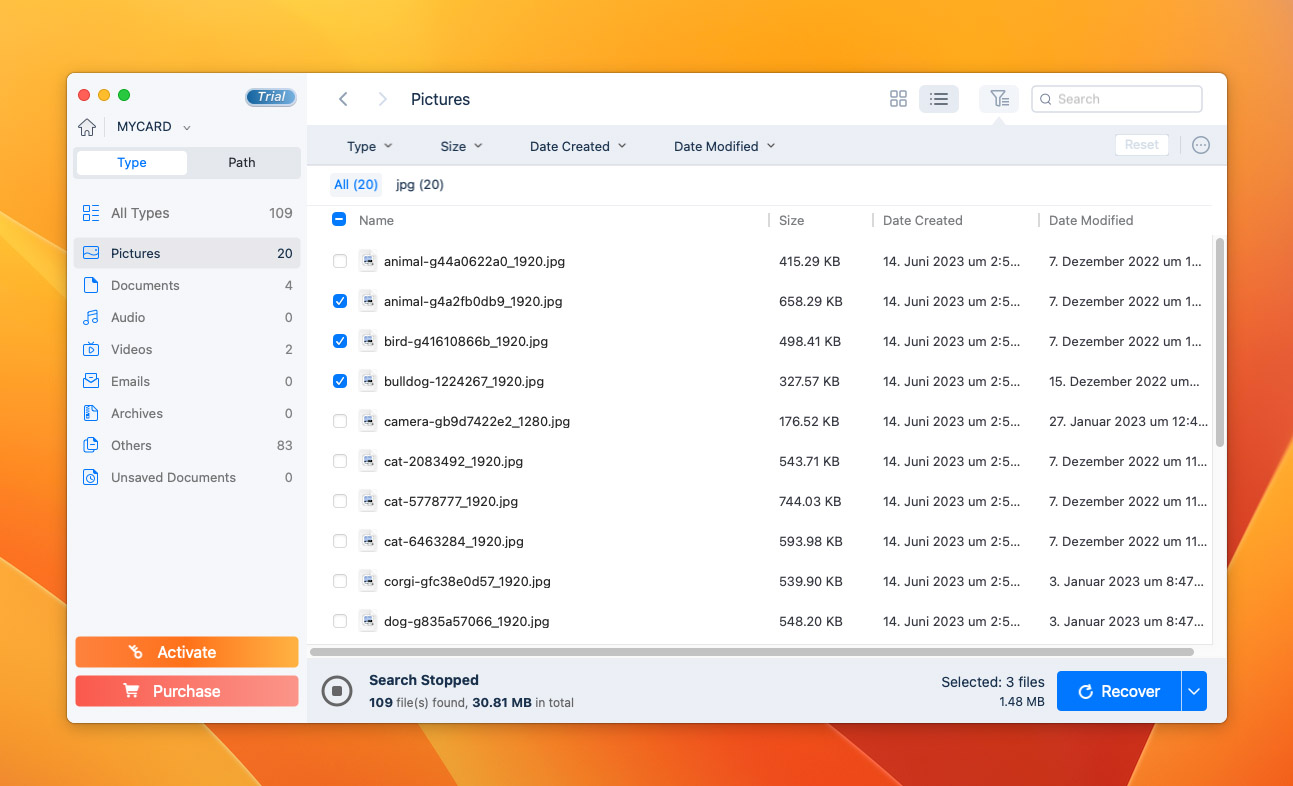Click the stop search icon

(x=337, y=690)
